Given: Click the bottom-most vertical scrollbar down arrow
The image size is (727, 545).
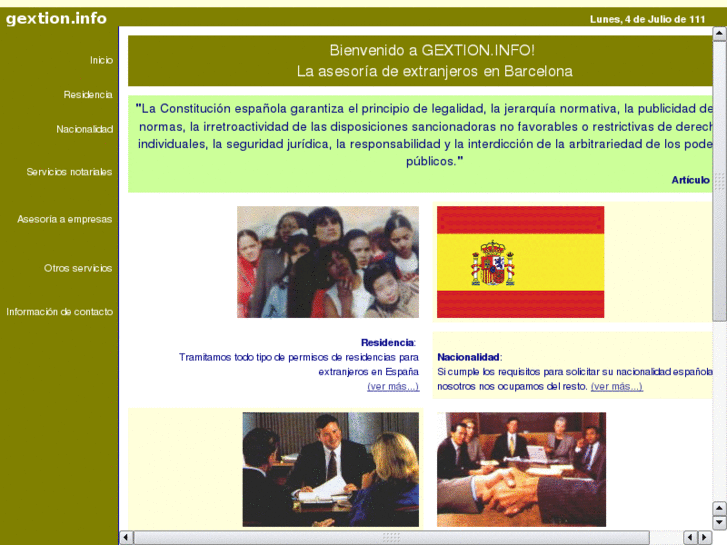Looking at the screenshot, I should 719,523.
